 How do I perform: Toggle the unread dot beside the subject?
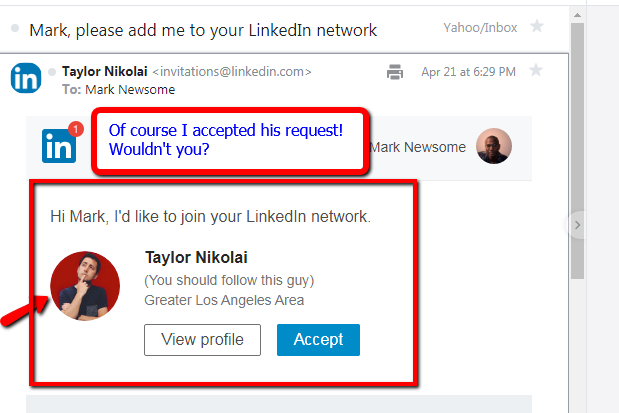[x=15, y=29]
